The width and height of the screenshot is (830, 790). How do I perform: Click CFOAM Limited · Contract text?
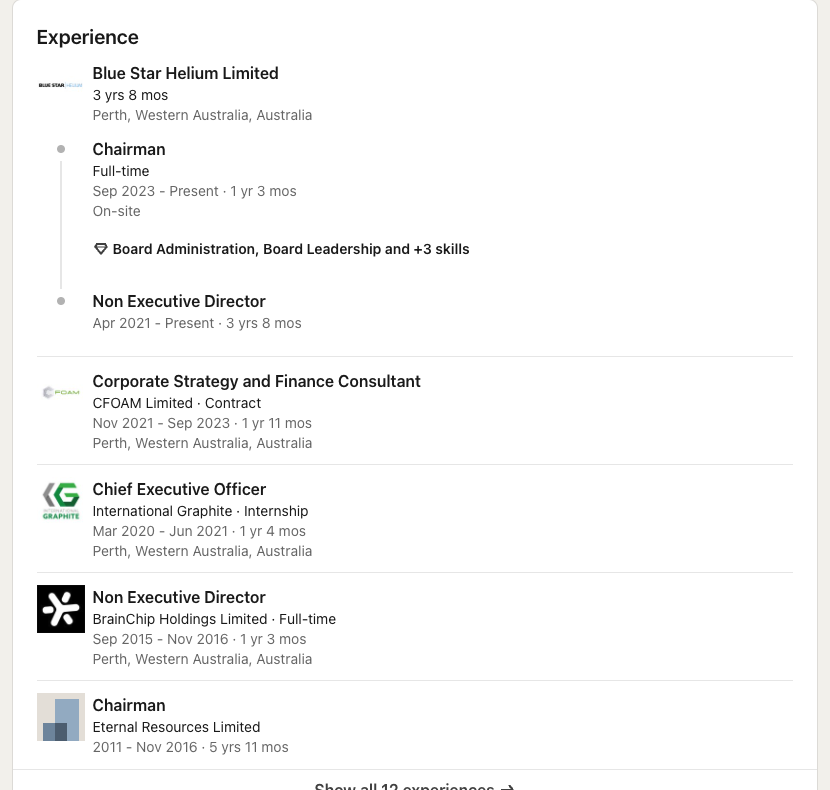click(176, 403)
